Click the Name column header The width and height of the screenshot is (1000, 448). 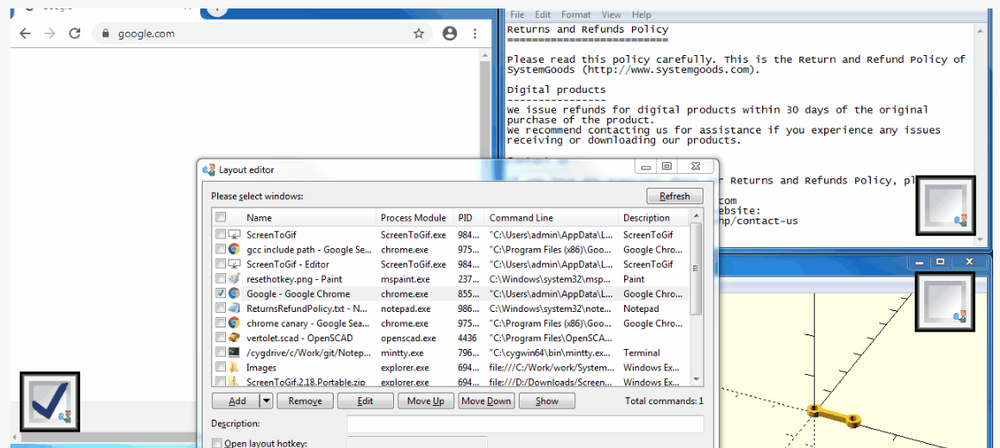(x=309, y=218)
